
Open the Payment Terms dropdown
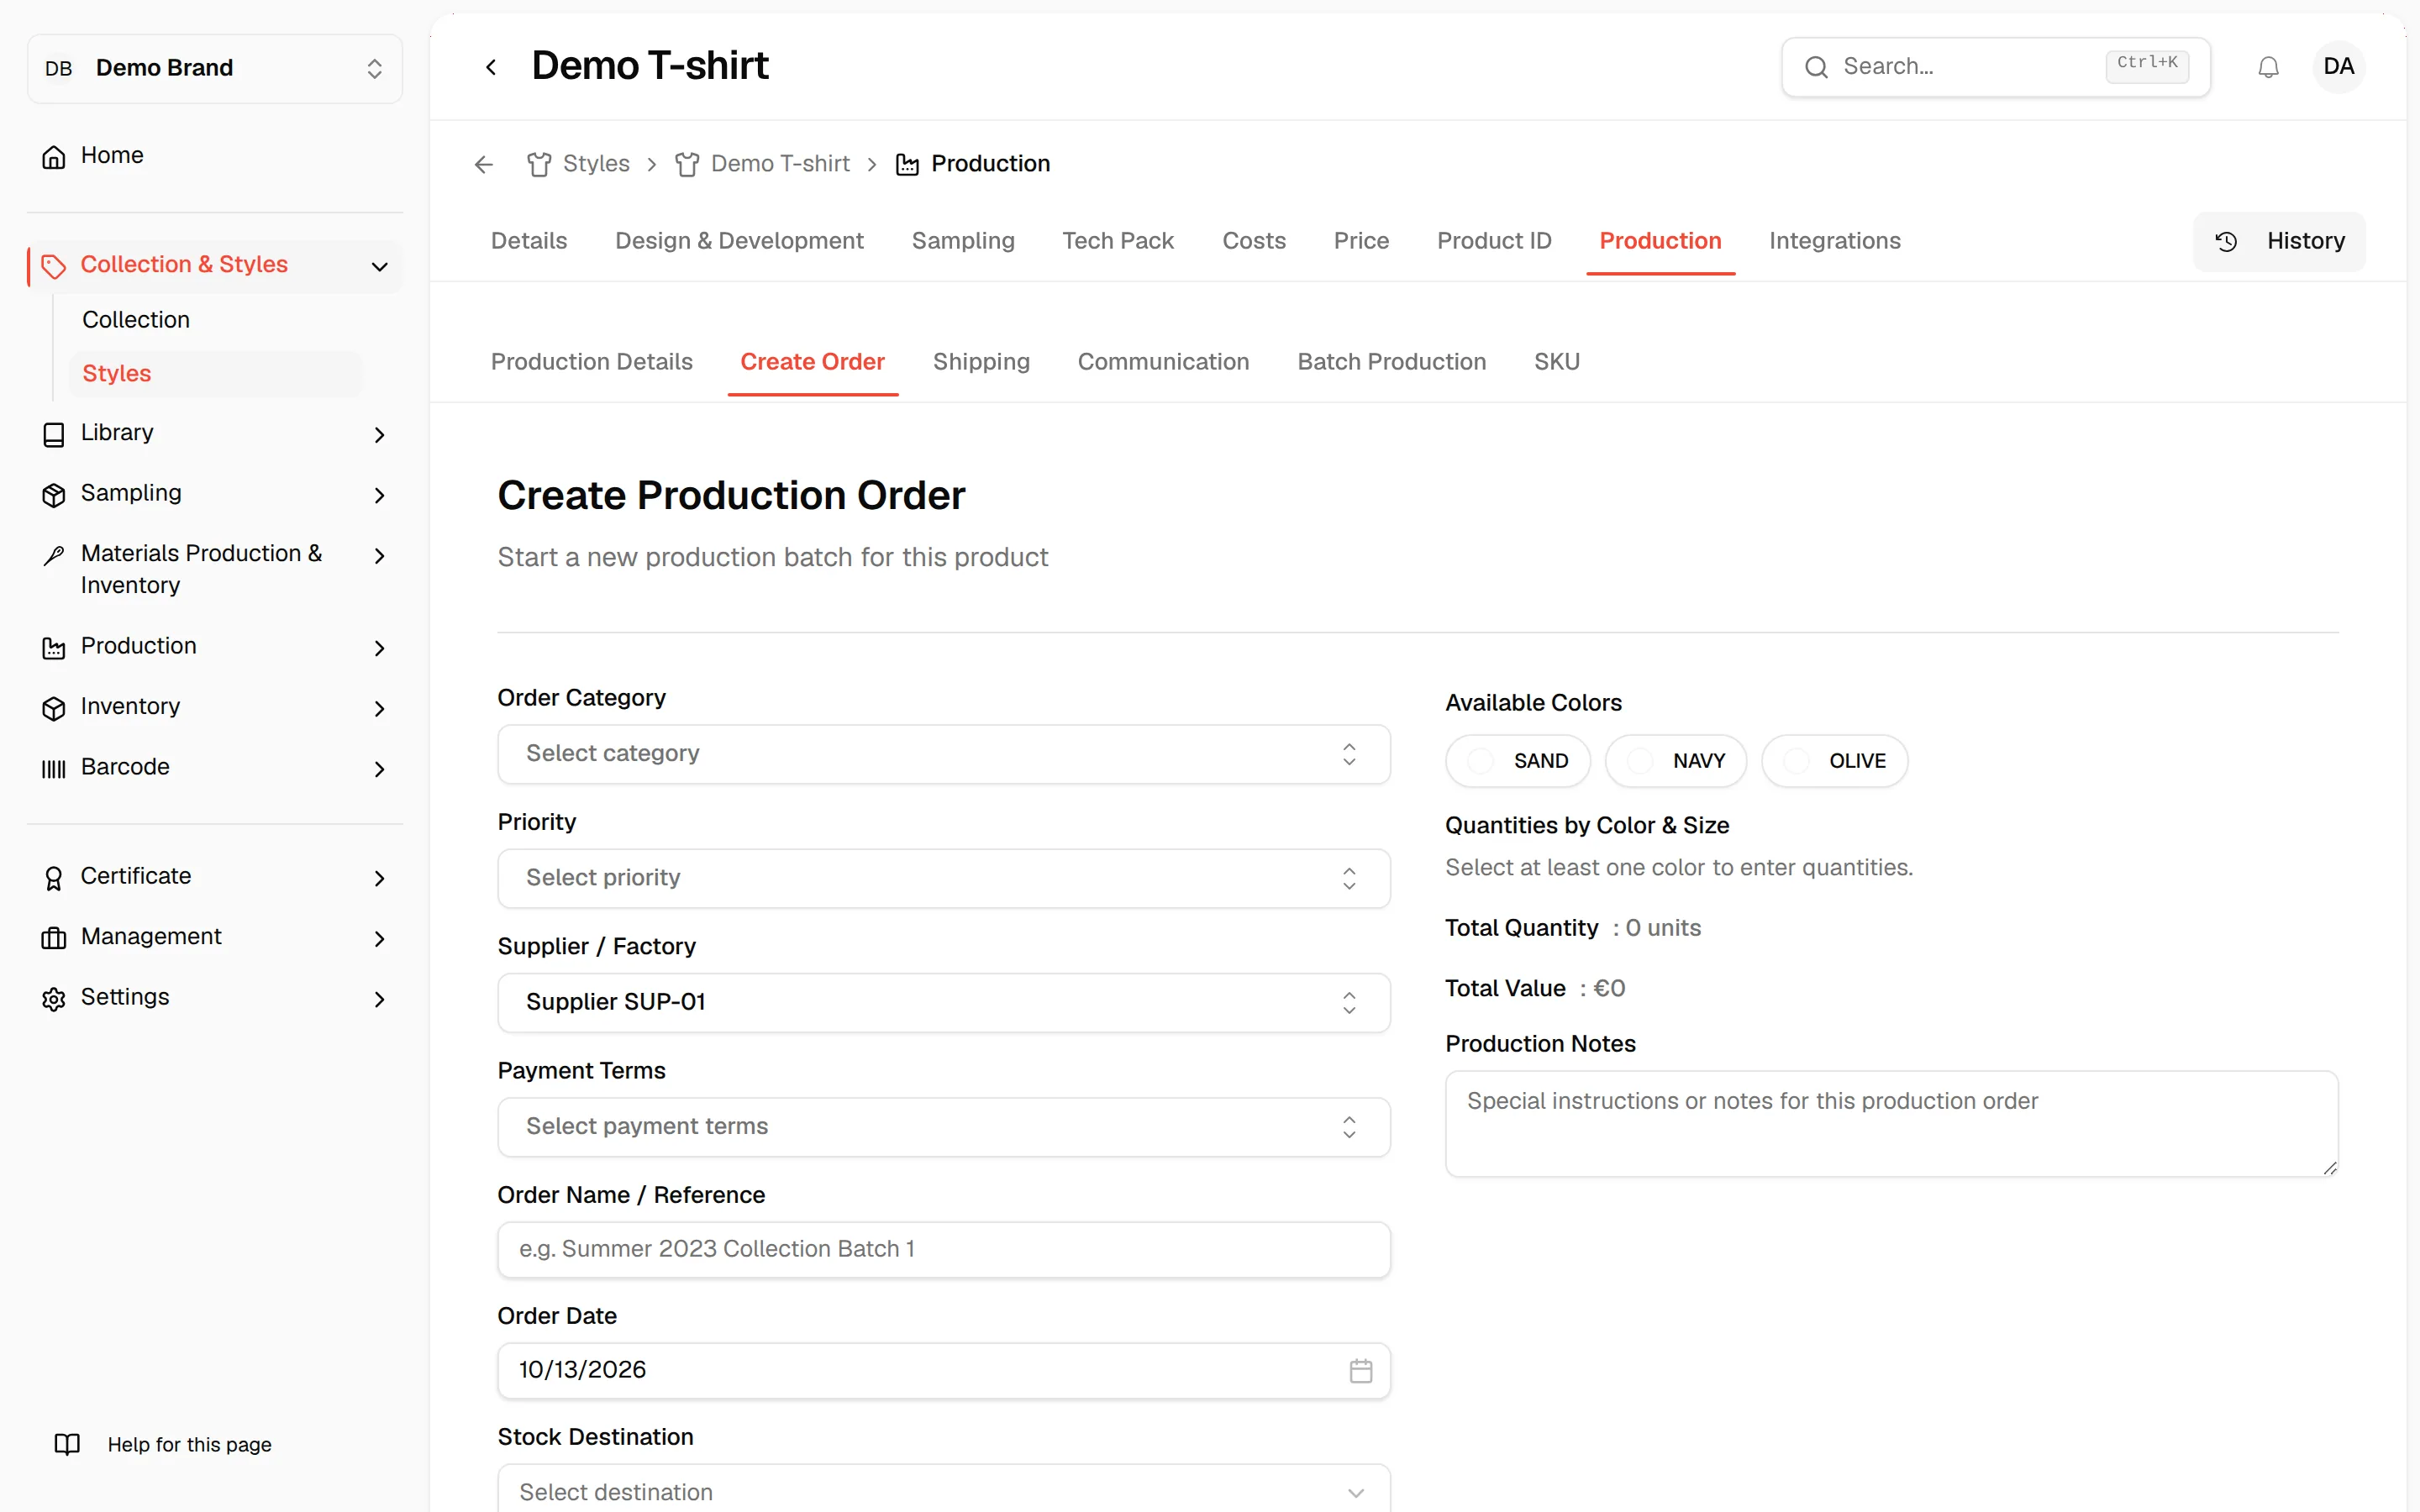[943, 1127]
